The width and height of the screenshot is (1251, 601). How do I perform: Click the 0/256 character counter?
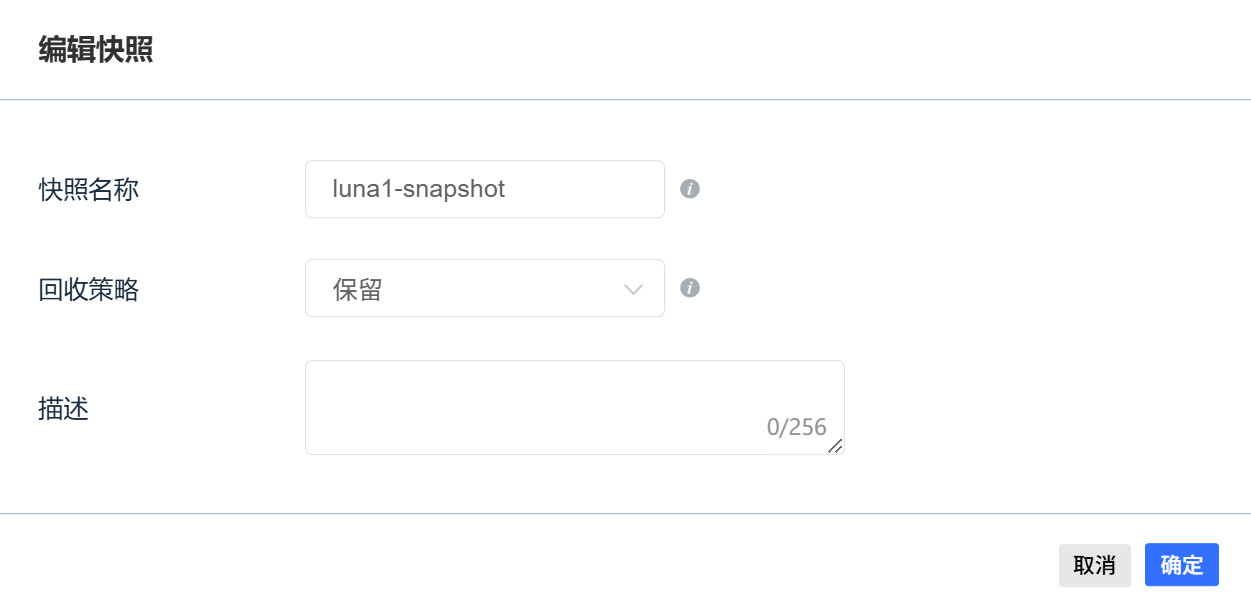(797, 428)
